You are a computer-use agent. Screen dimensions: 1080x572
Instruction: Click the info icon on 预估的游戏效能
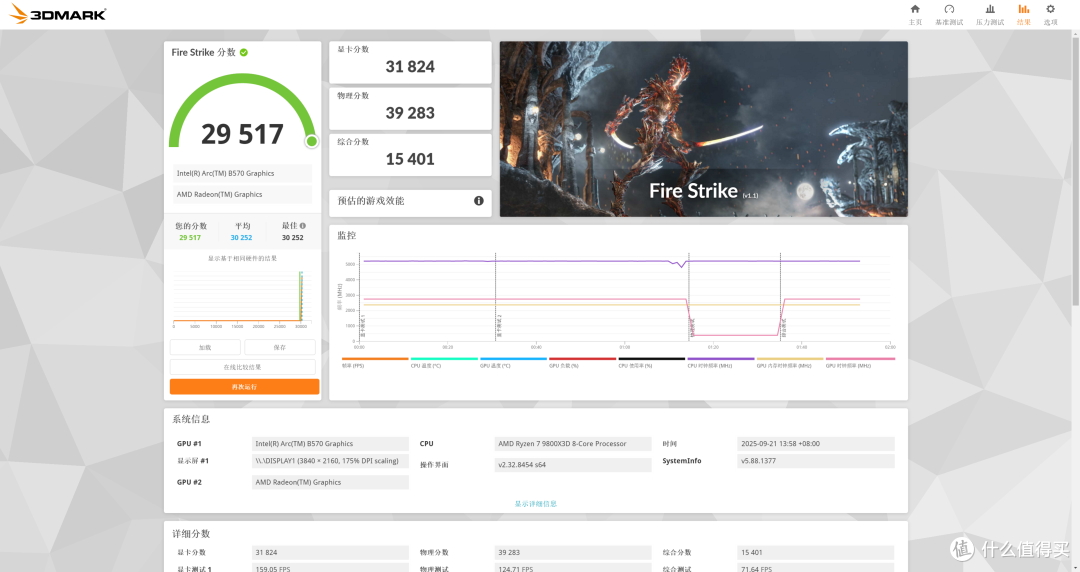coord(479,201)
